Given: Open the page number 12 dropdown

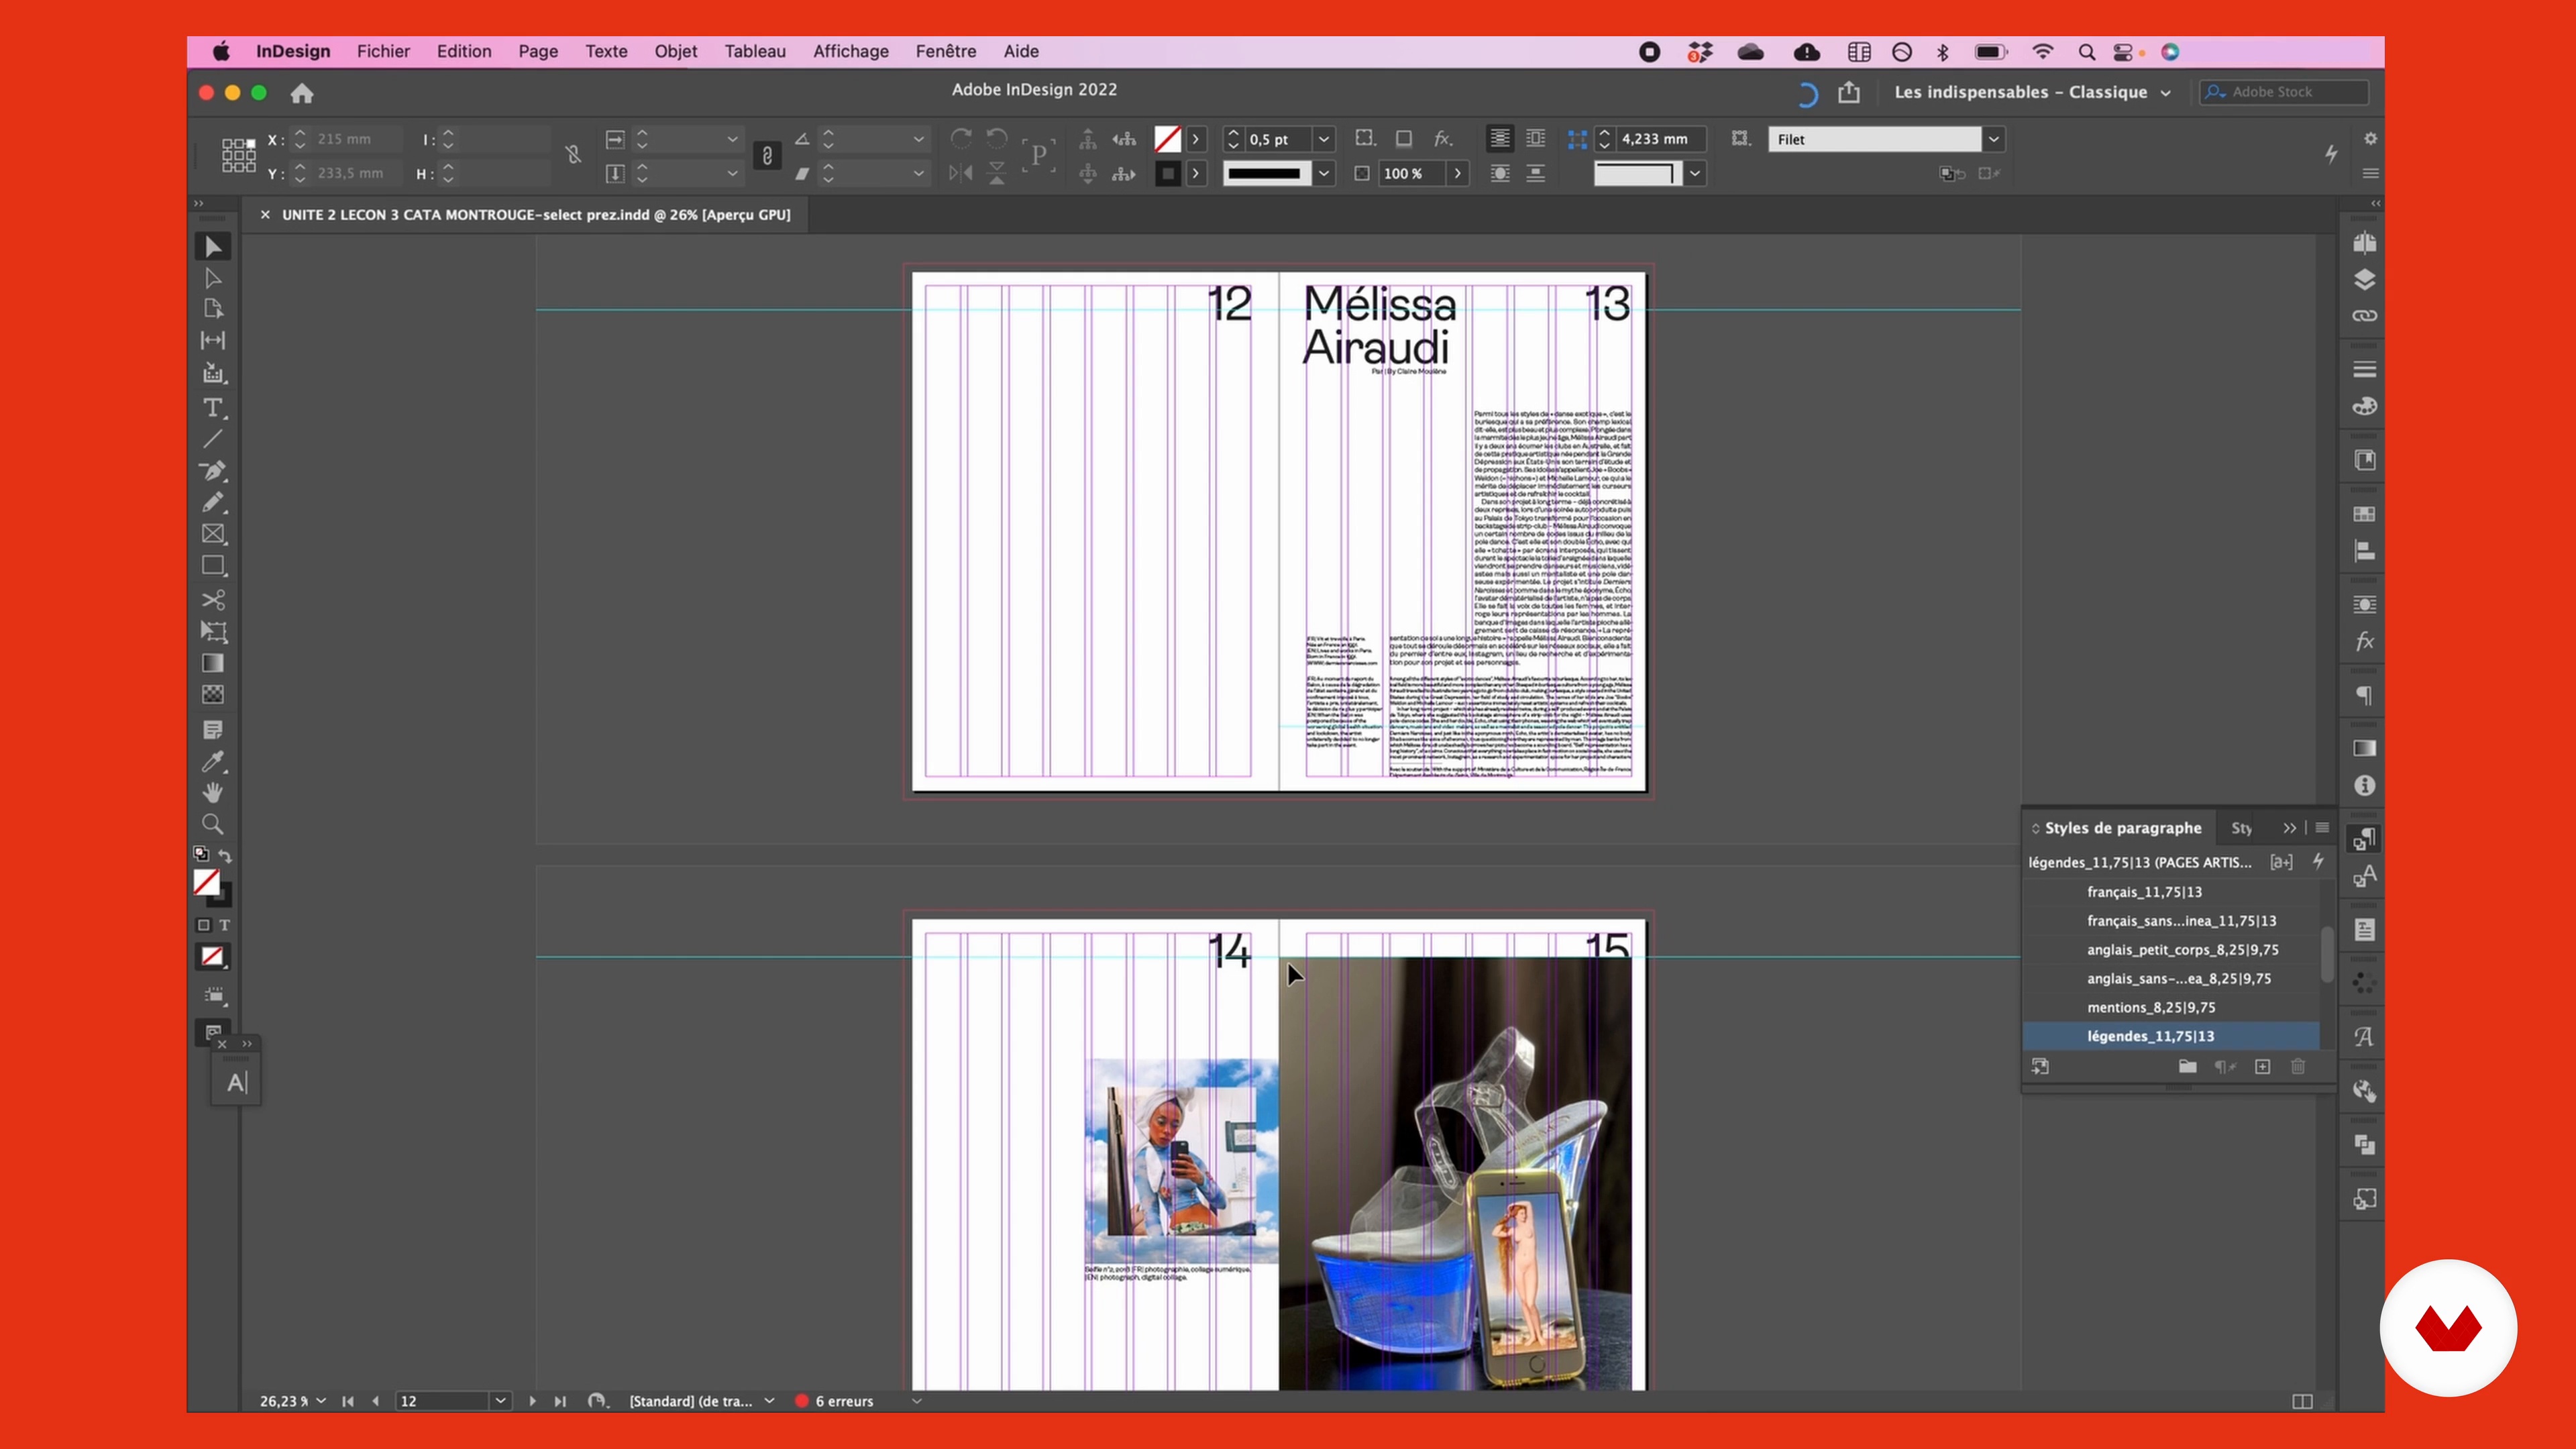Looking at the screenshot, I should point(500,1401).
